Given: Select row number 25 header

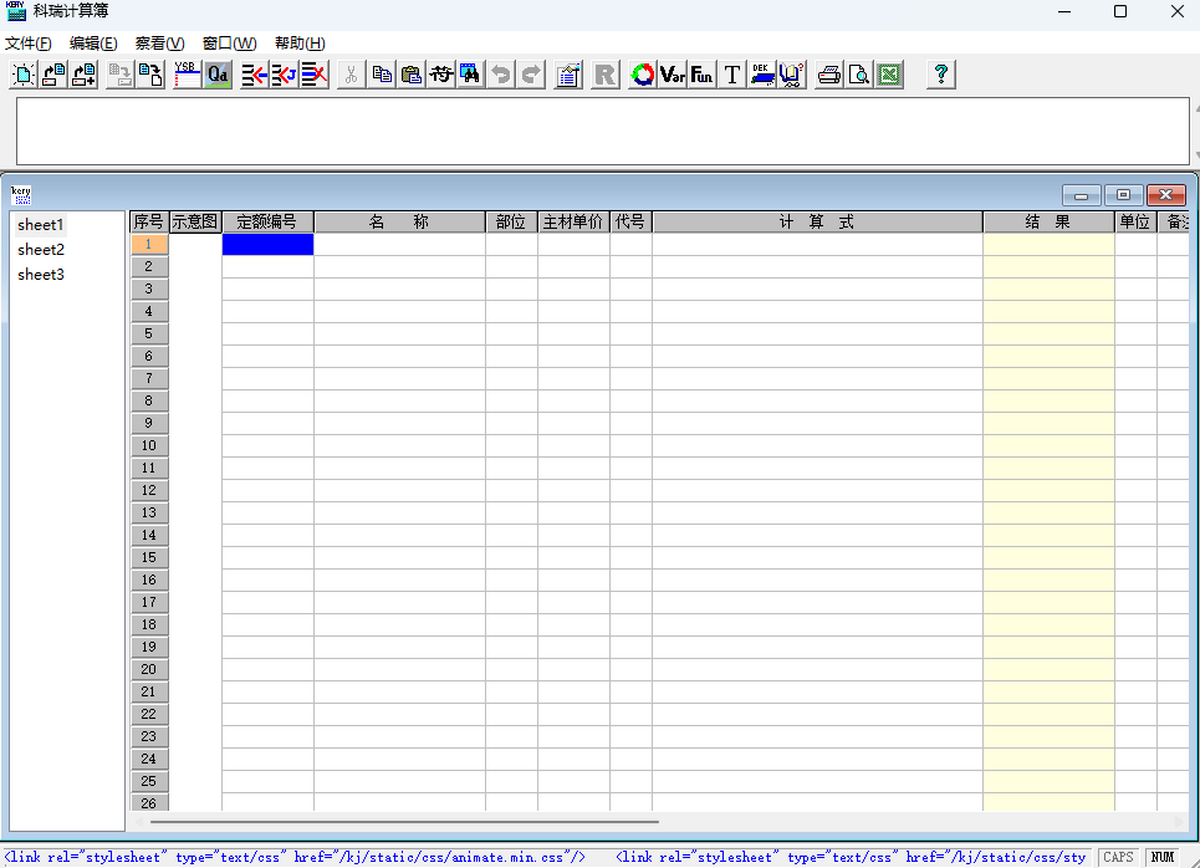Looking at the screenshot, I should click(x=149, y=782).
